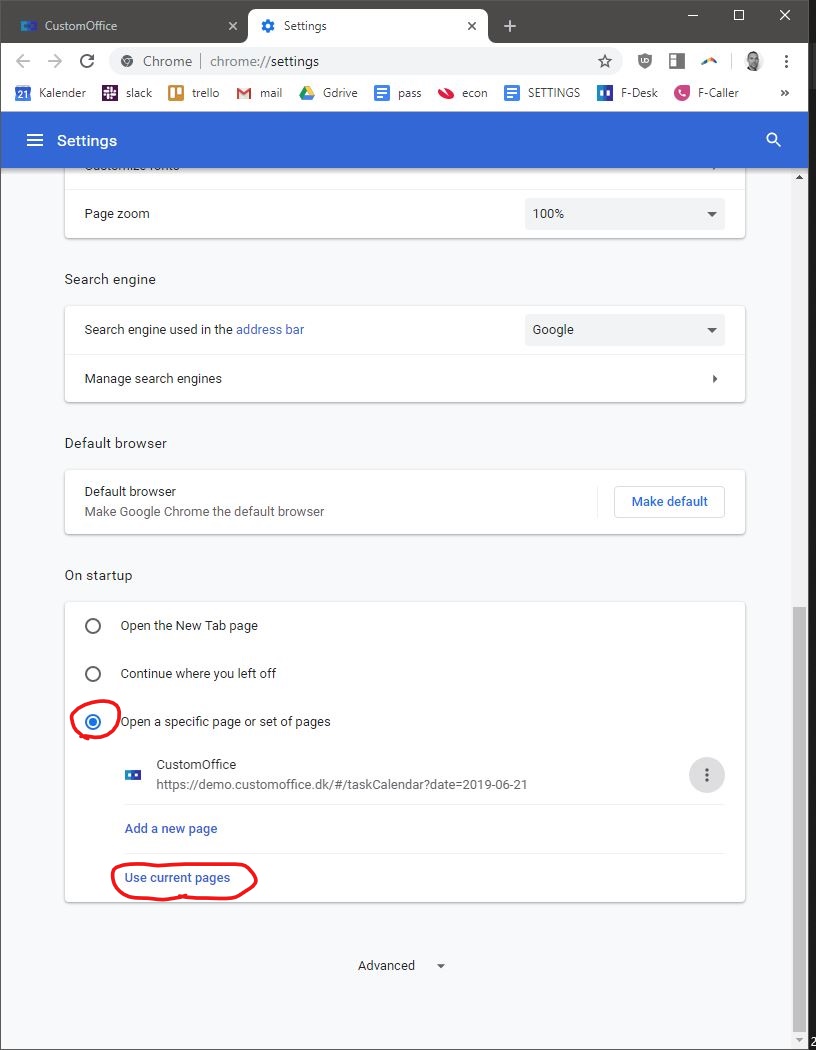Open the mail bookmark
Screen dimensions: 816x1050
259,93
